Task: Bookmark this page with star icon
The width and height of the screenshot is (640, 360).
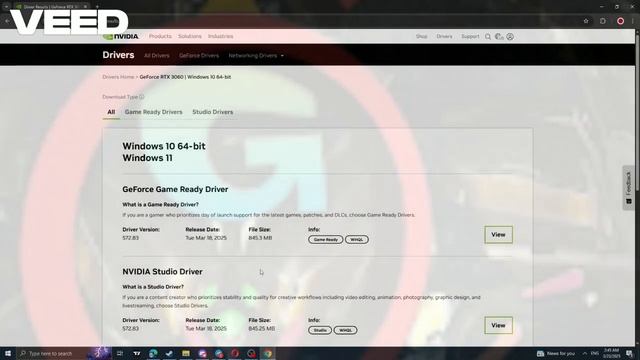Action: (586, 21)
